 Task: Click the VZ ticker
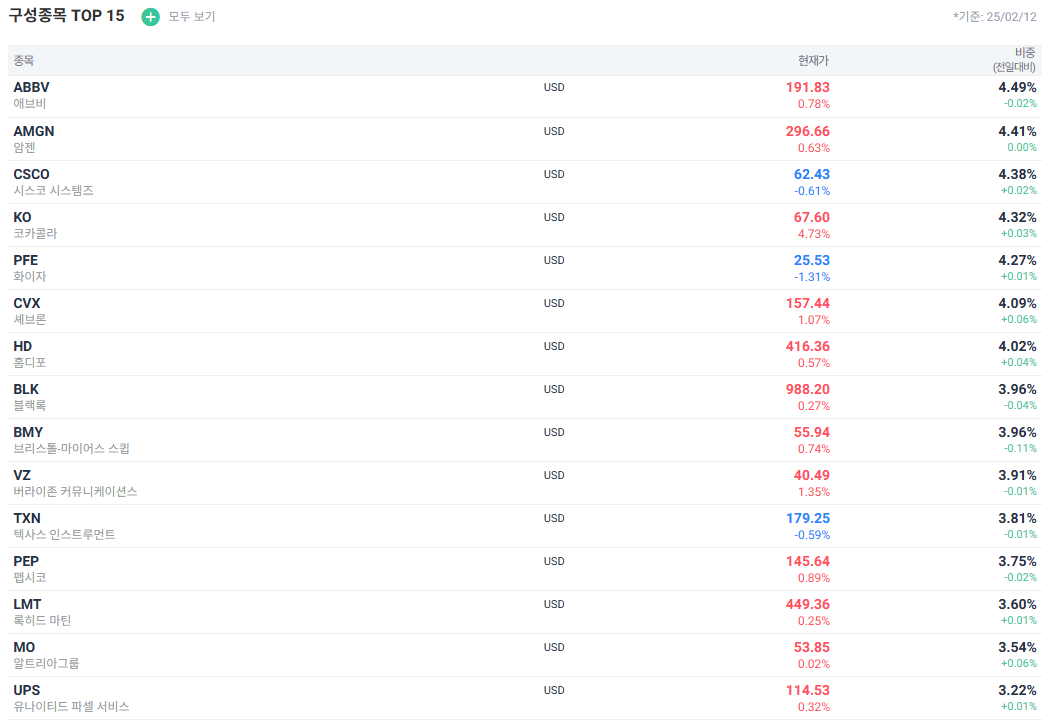click(22, 474)
